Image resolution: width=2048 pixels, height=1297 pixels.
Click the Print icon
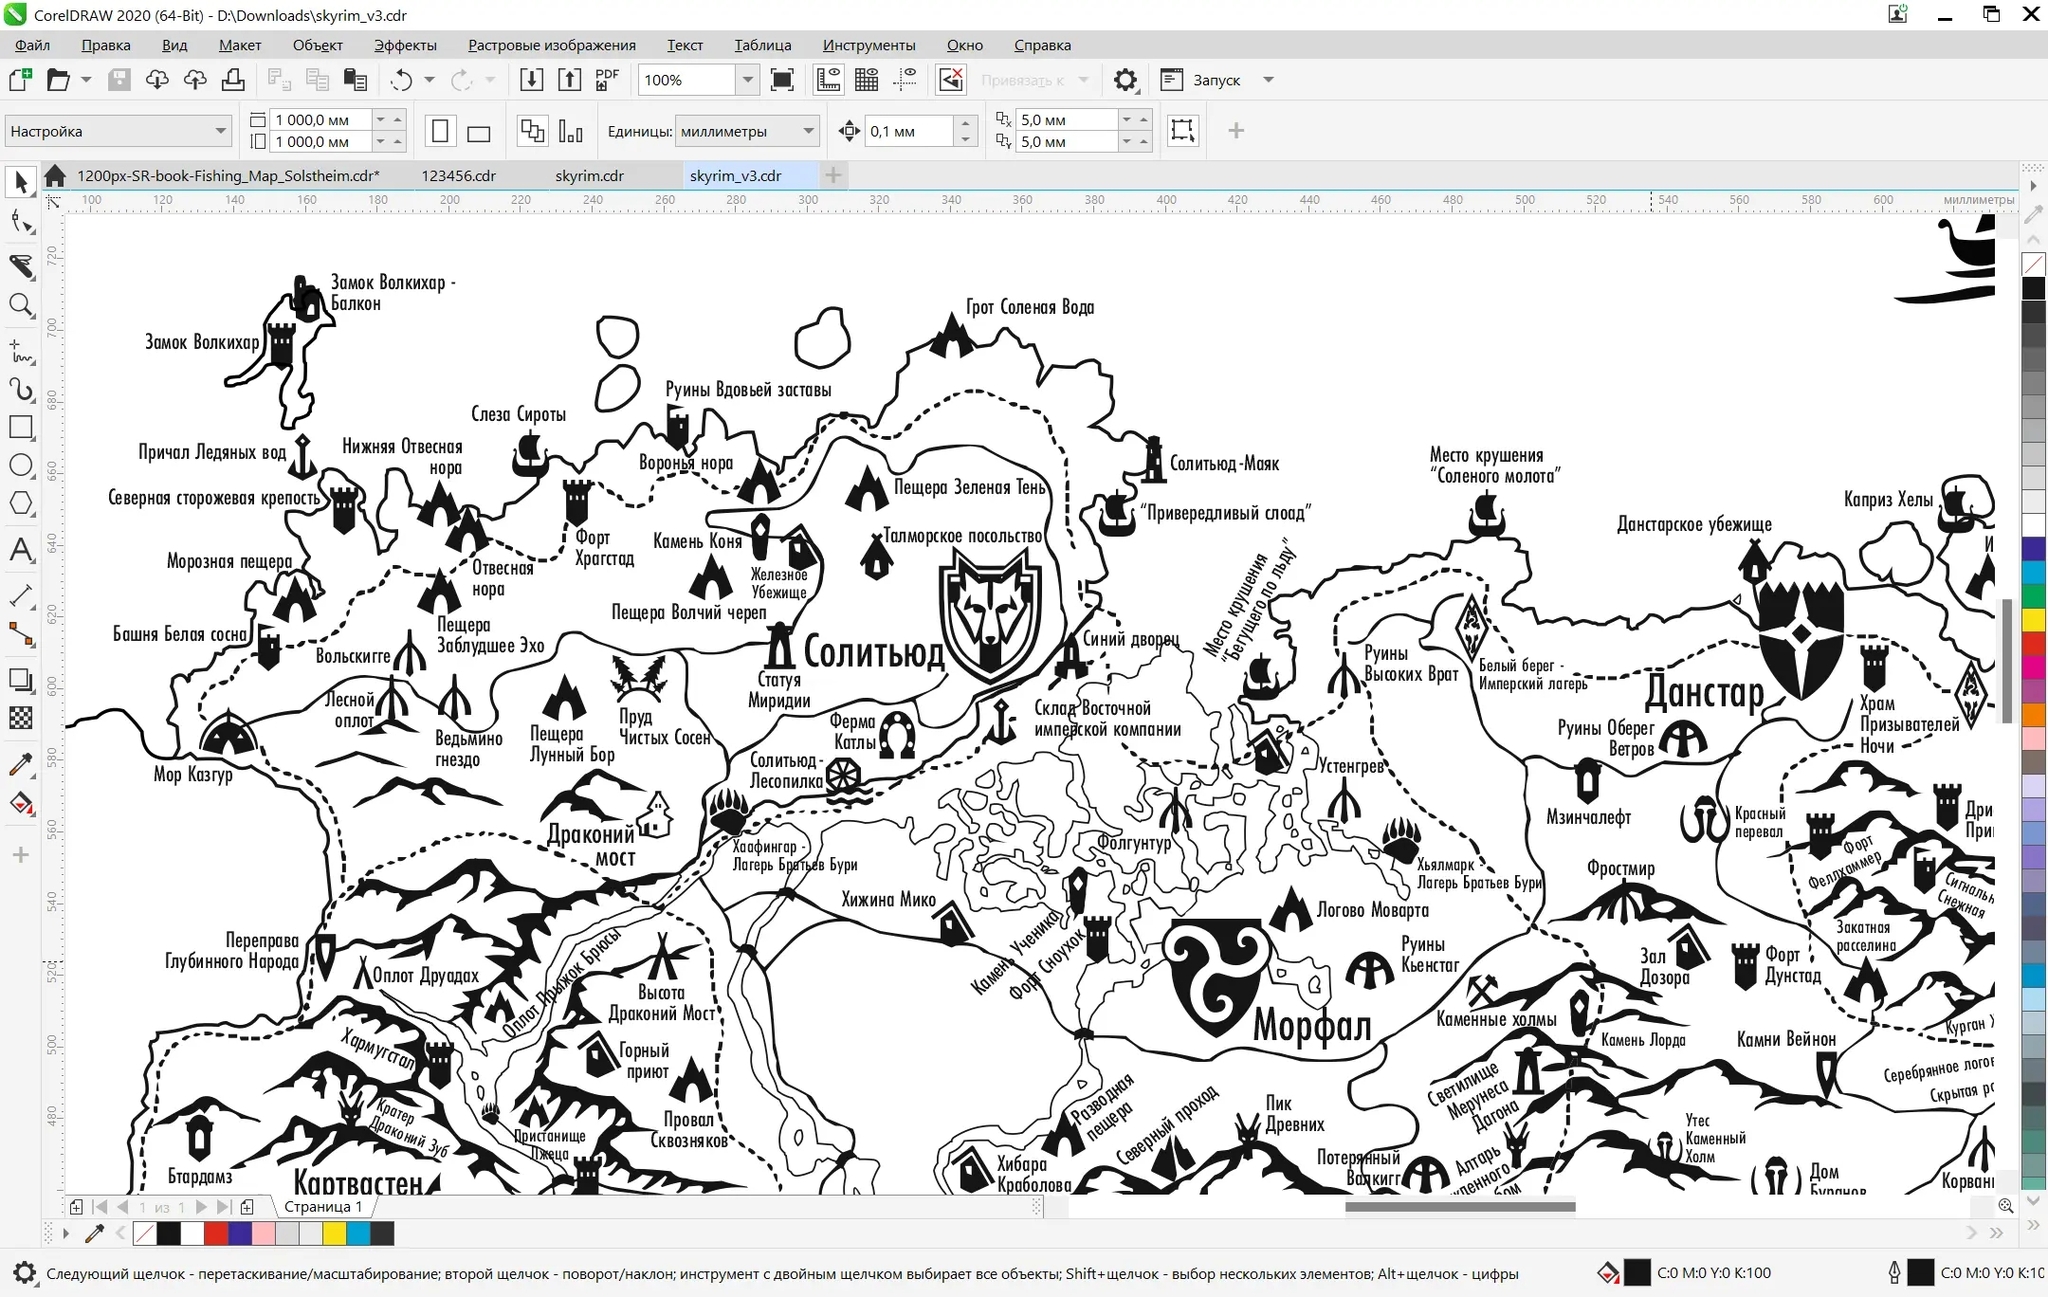click(233, 80)
